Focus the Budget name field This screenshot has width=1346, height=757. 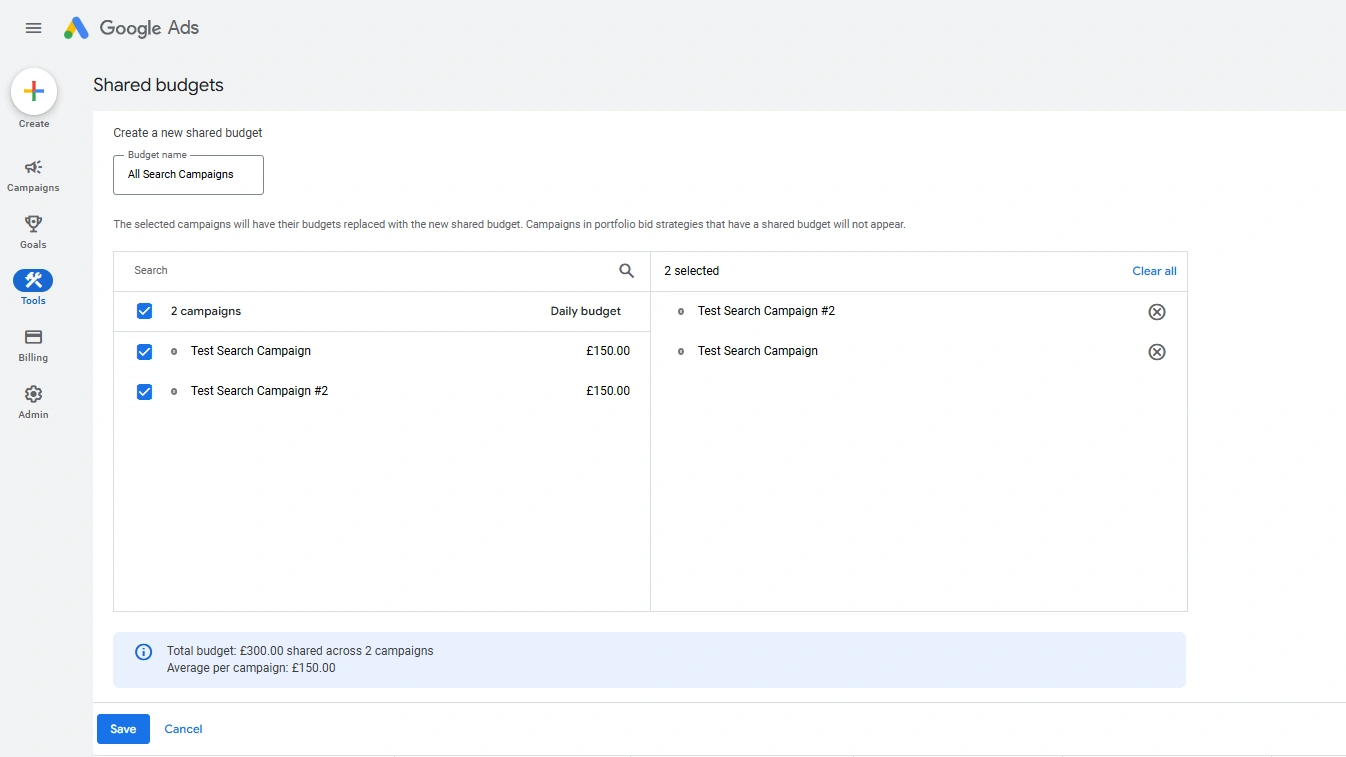coord(188,175)
